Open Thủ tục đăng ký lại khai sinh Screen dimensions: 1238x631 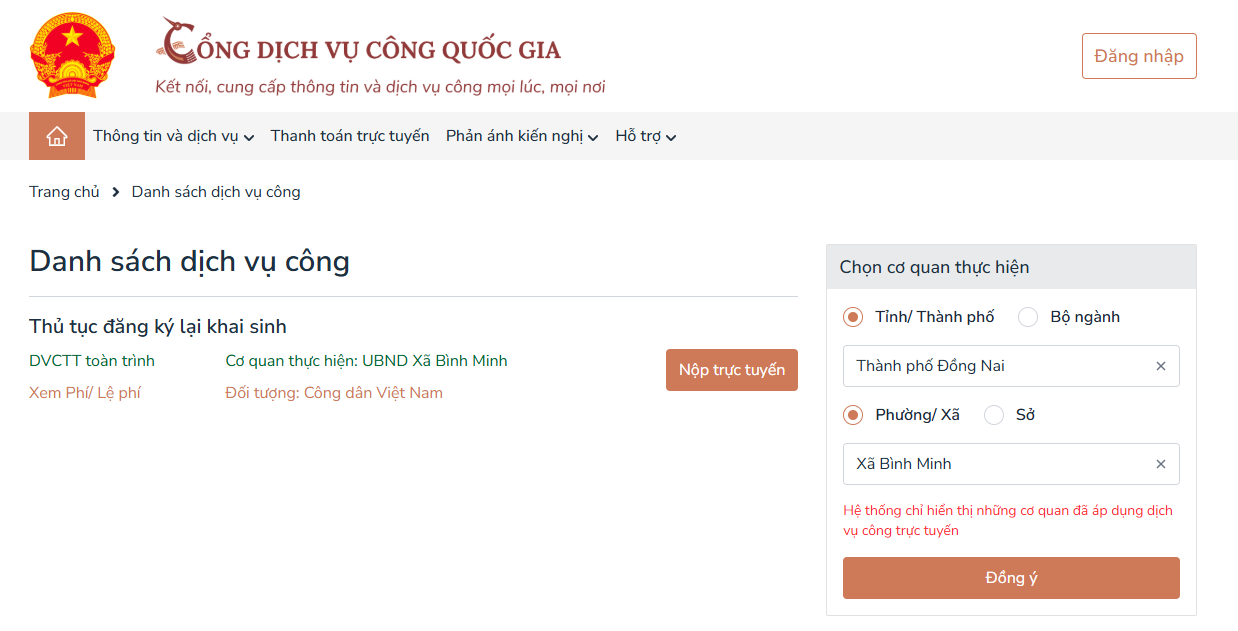(158, 327)
